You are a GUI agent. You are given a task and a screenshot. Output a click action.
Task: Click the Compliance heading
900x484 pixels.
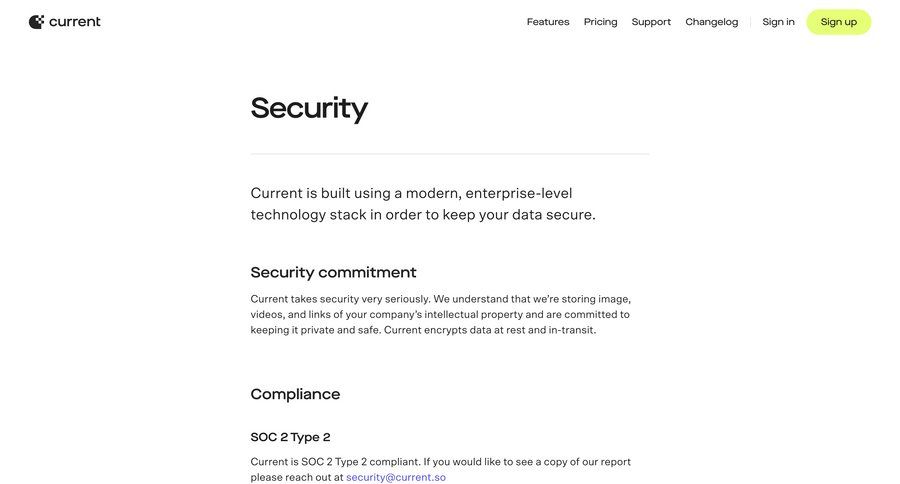(x=295, y=394)
